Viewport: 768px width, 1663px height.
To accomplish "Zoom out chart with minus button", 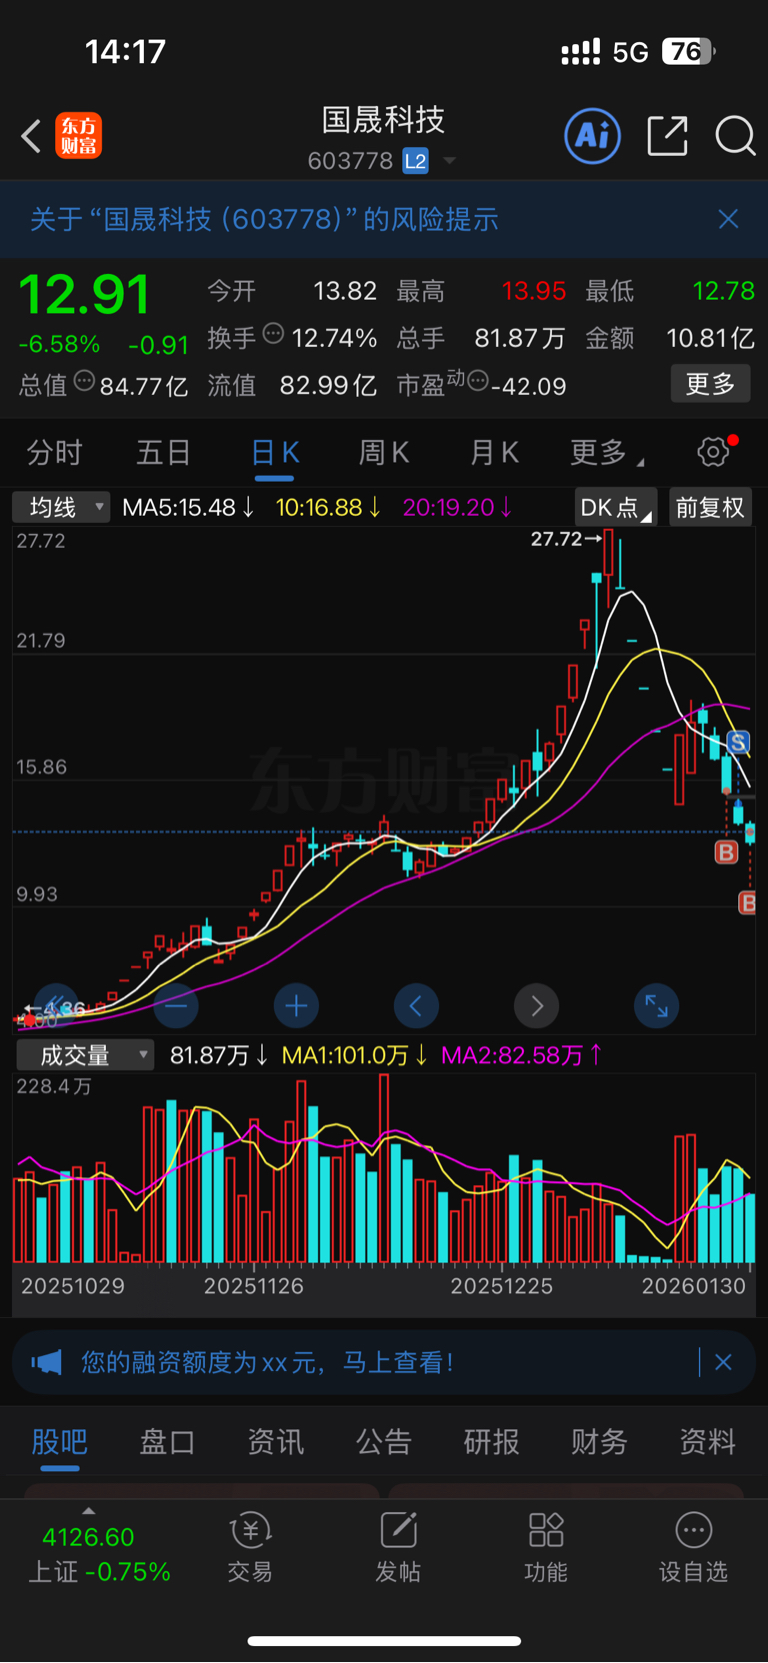I will click(176, 1006).
